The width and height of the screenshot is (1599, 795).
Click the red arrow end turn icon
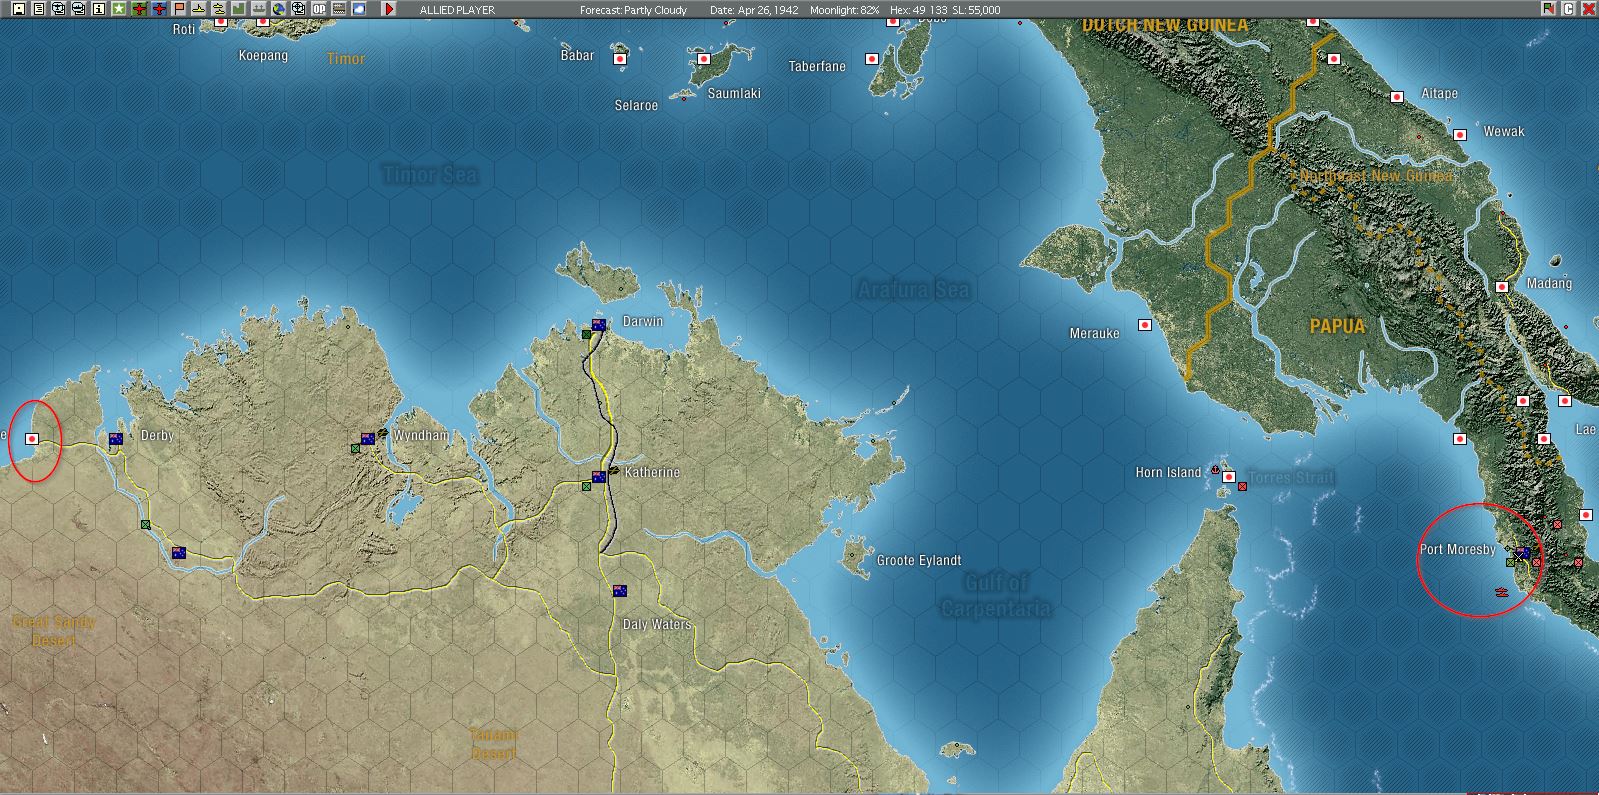click(389, 9)
